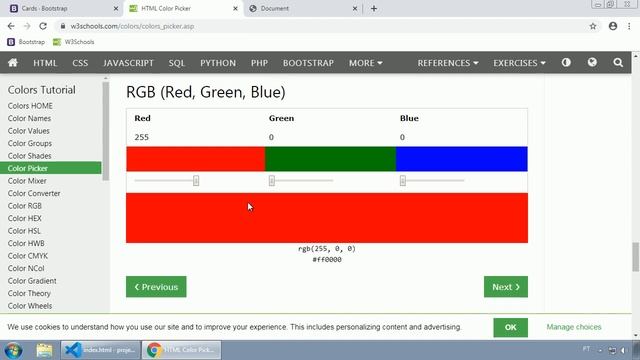Open Color Theory sidebar link
This screenshot has height=360, width=640.
(29, 293)
